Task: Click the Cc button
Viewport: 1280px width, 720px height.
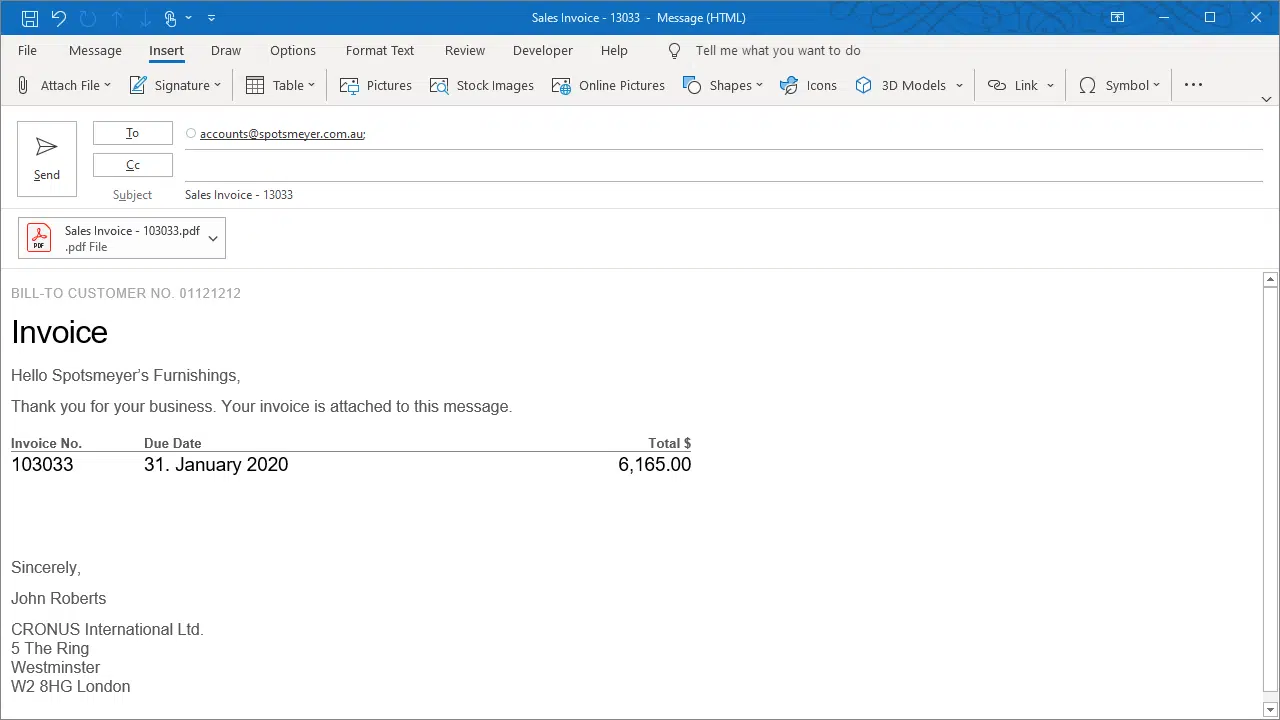Action: tap(133, 165)
